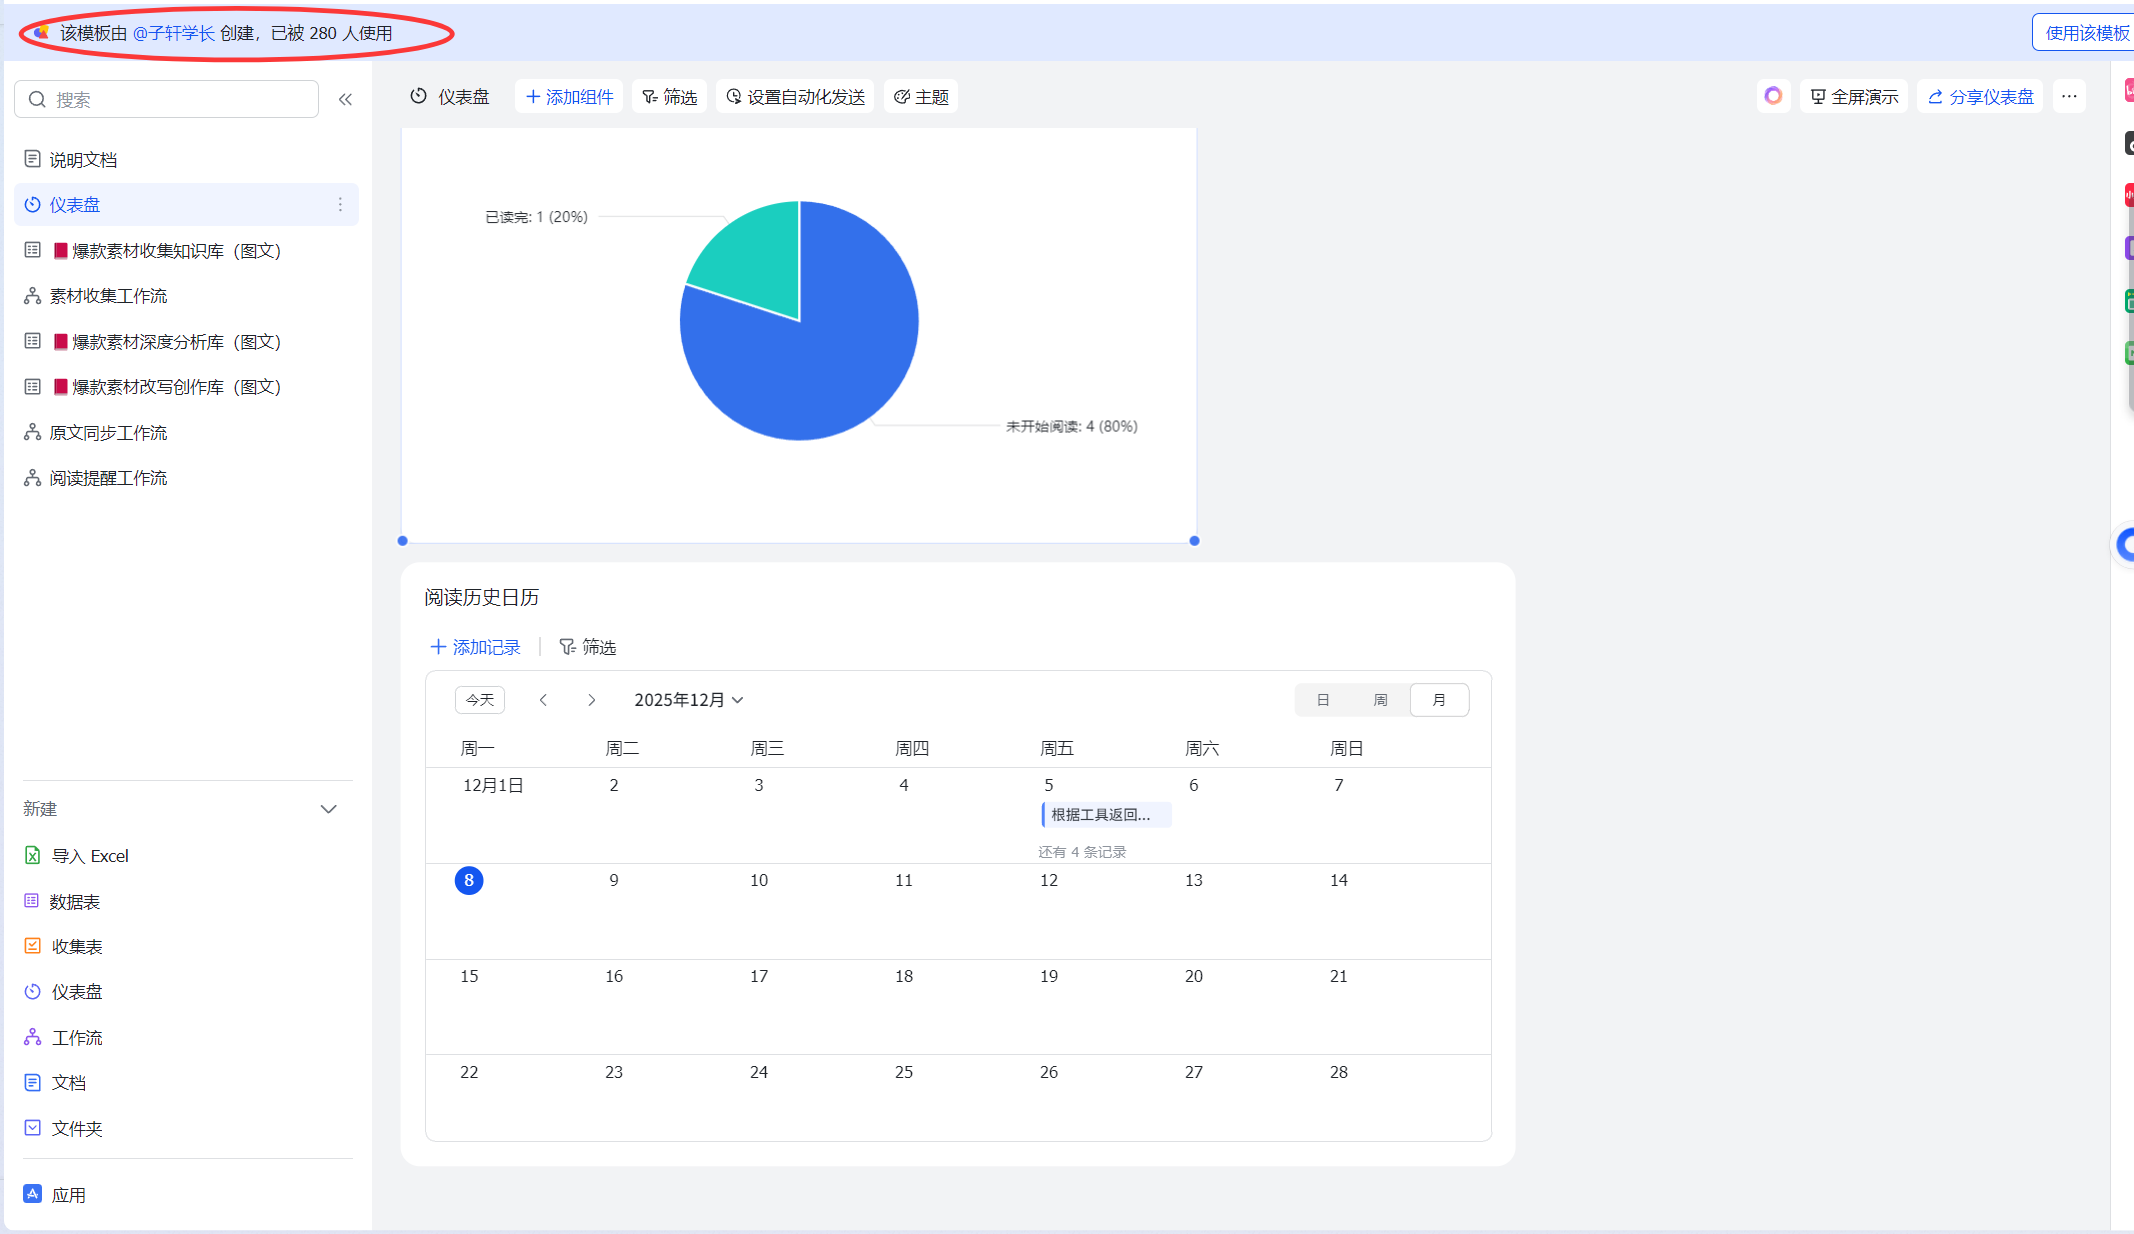Open 爆款素材收集知识库（图文） table
The height and width of the screenshot is (1234, 2134).
point(186,250)
